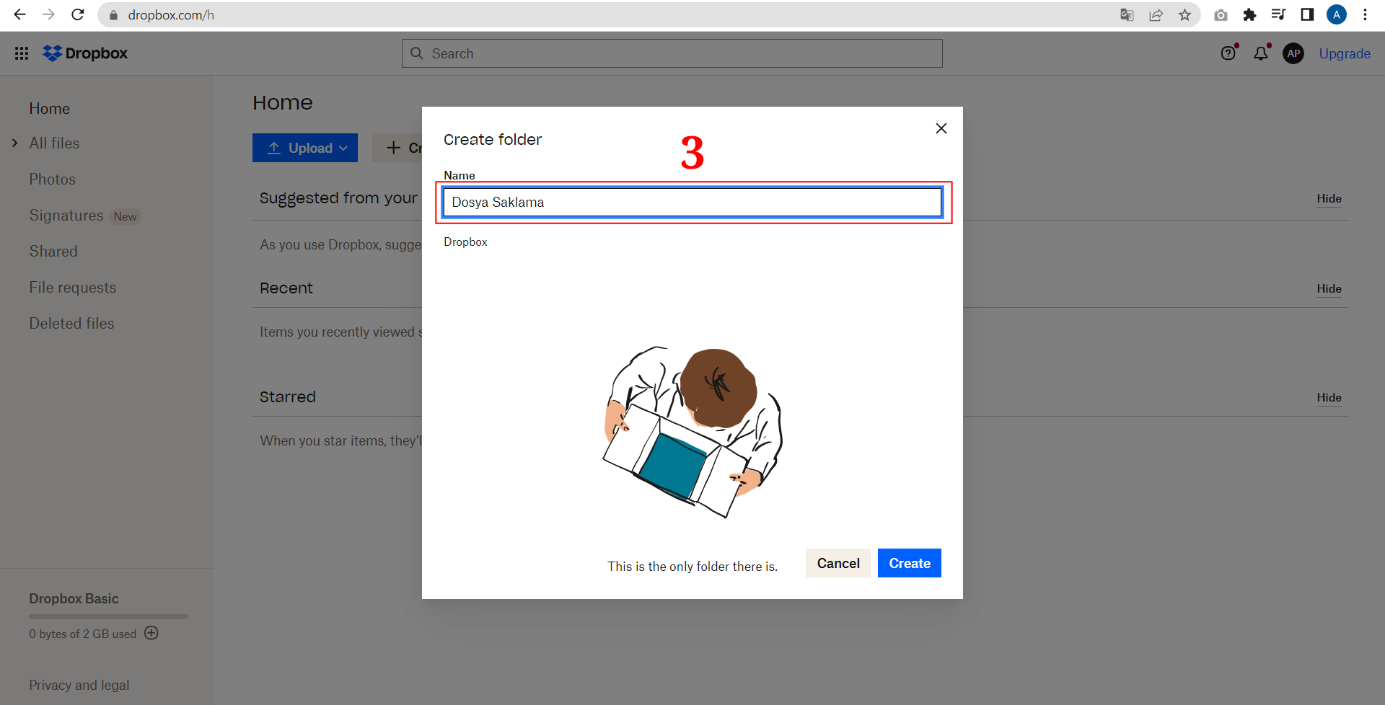
Task: Open the Privacy and legal link
Action: 79,685
